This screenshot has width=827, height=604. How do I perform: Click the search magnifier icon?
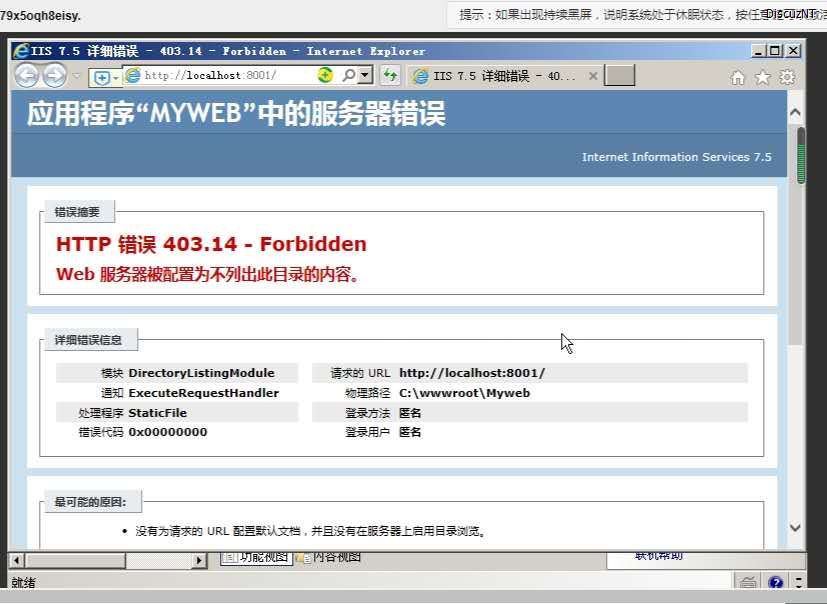point(349,75)
